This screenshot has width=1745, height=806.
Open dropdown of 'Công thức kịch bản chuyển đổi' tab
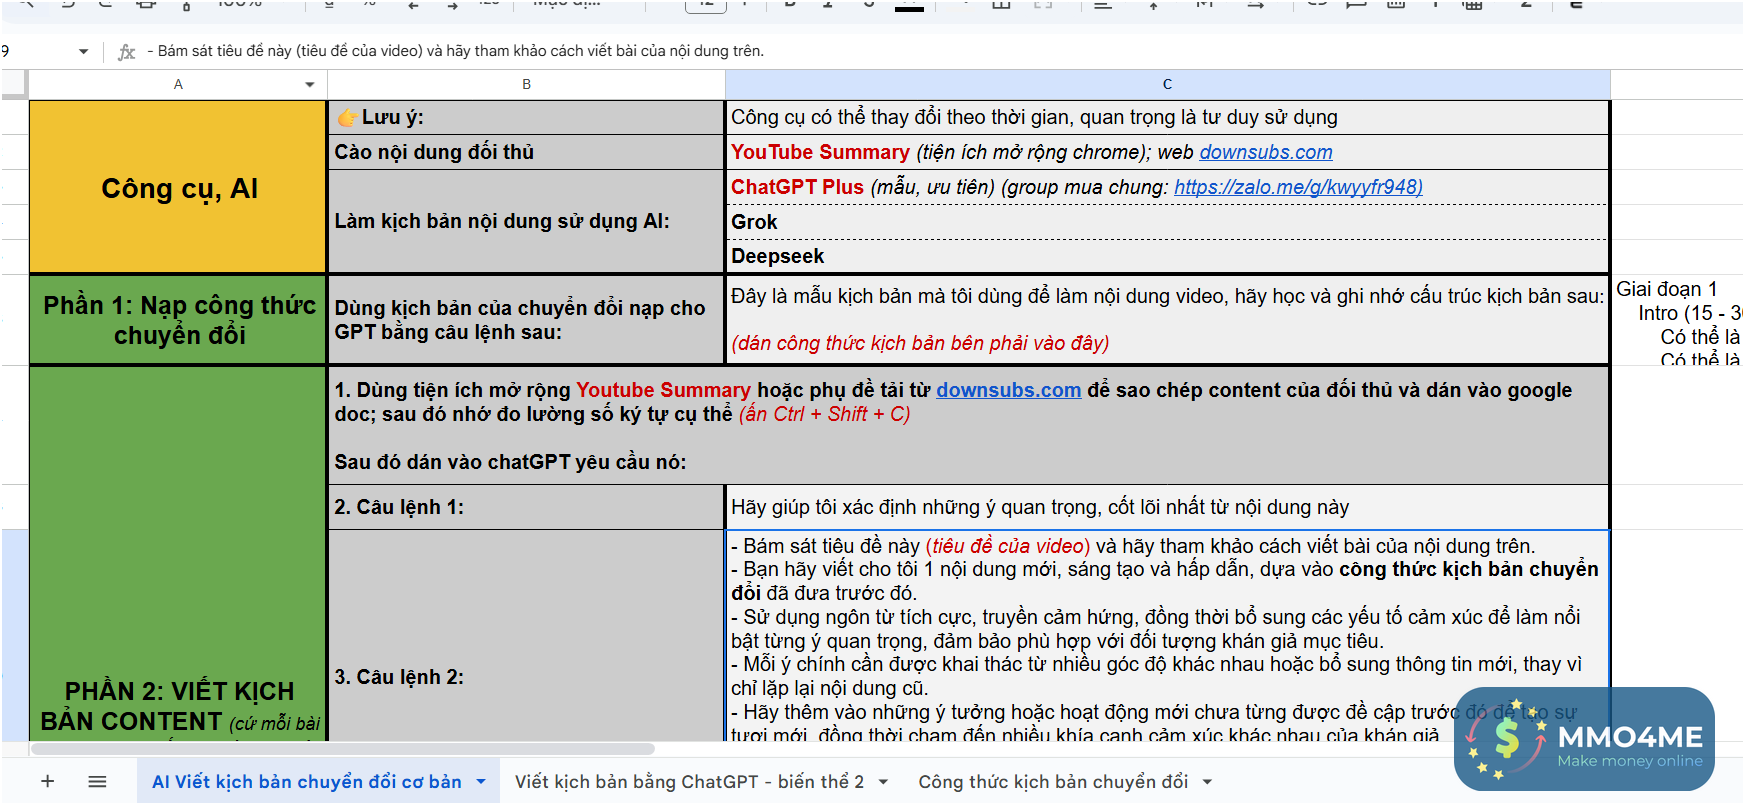coord(1207,782)
